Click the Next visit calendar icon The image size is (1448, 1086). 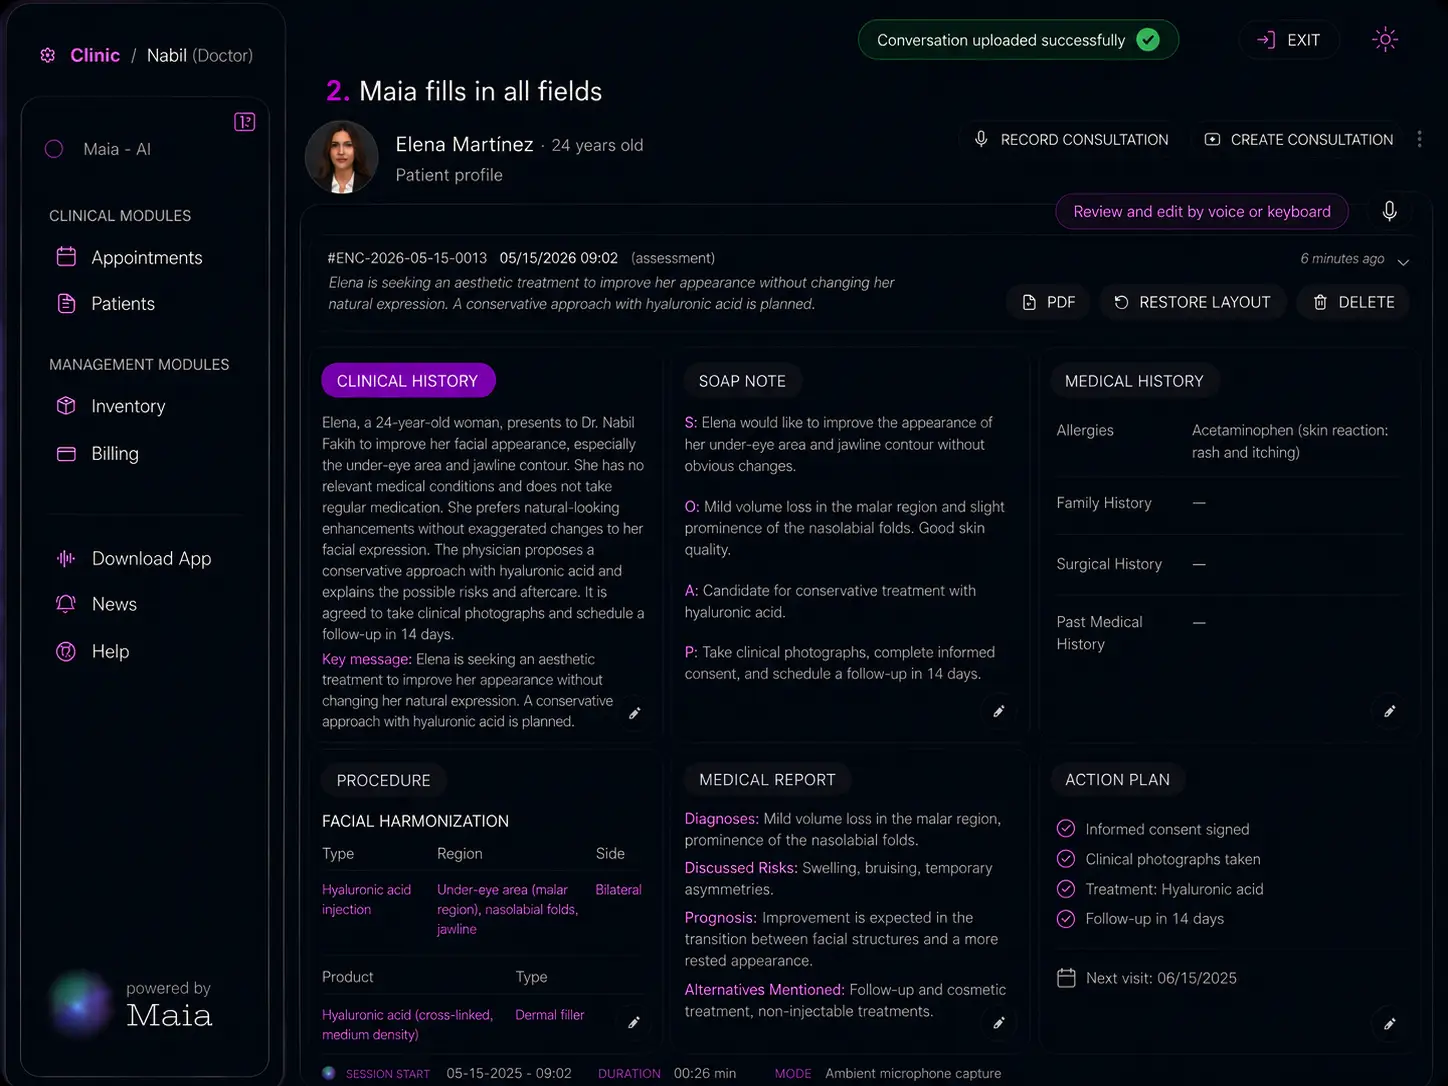(x=1066, y=978)
